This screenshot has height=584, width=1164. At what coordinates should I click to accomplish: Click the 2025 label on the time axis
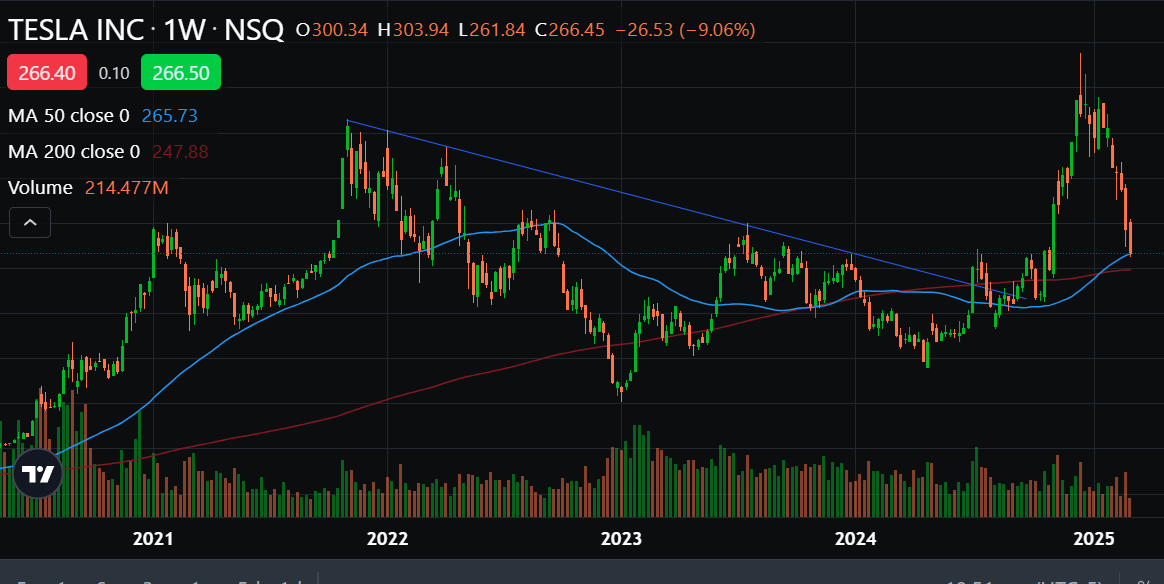[x=1093, y=539]
